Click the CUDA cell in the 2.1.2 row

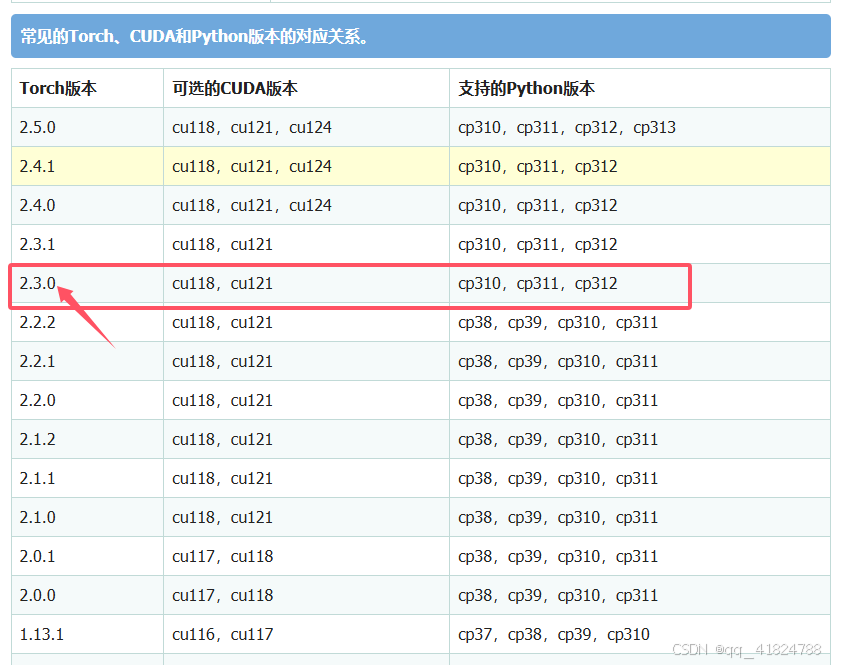pyautogui.click(x=306, y=439)
